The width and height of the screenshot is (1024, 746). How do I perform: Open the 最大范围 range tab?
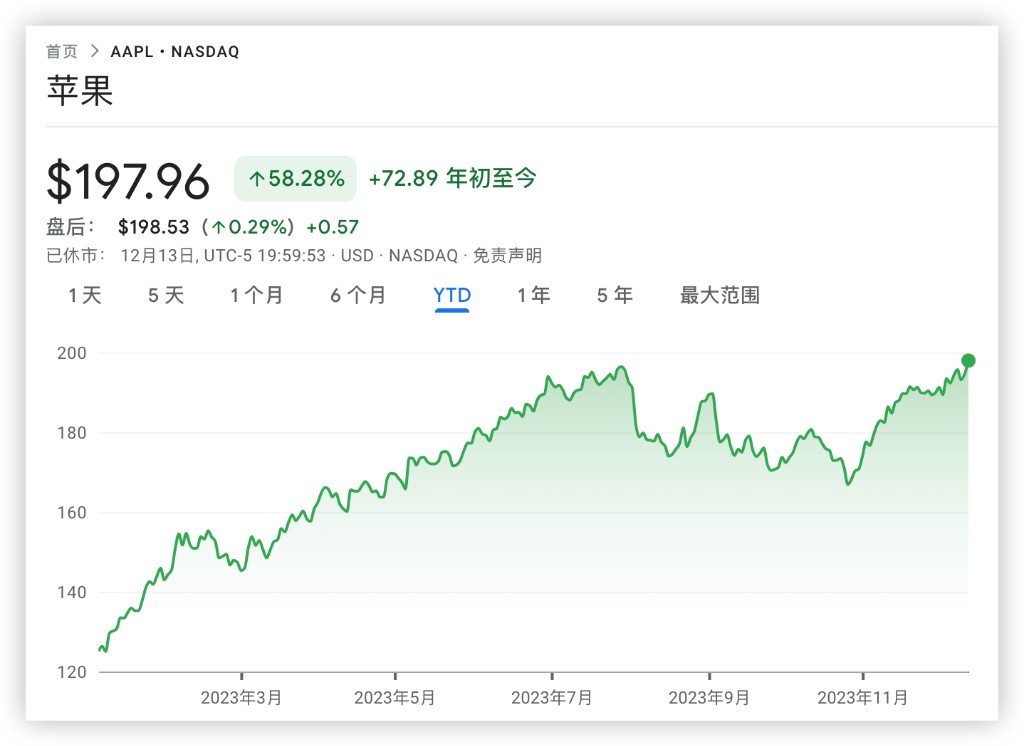(x=720, y=295)
